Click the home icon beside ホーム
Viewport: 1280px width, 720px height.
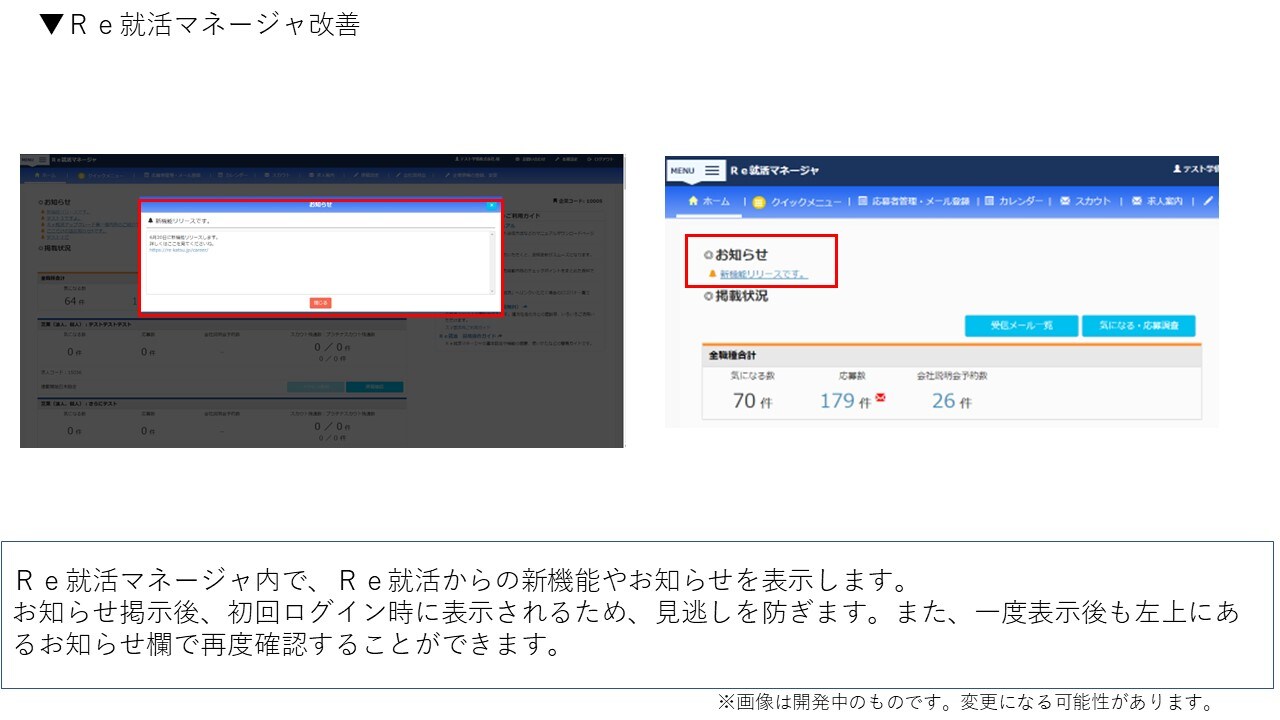[692, 201]
